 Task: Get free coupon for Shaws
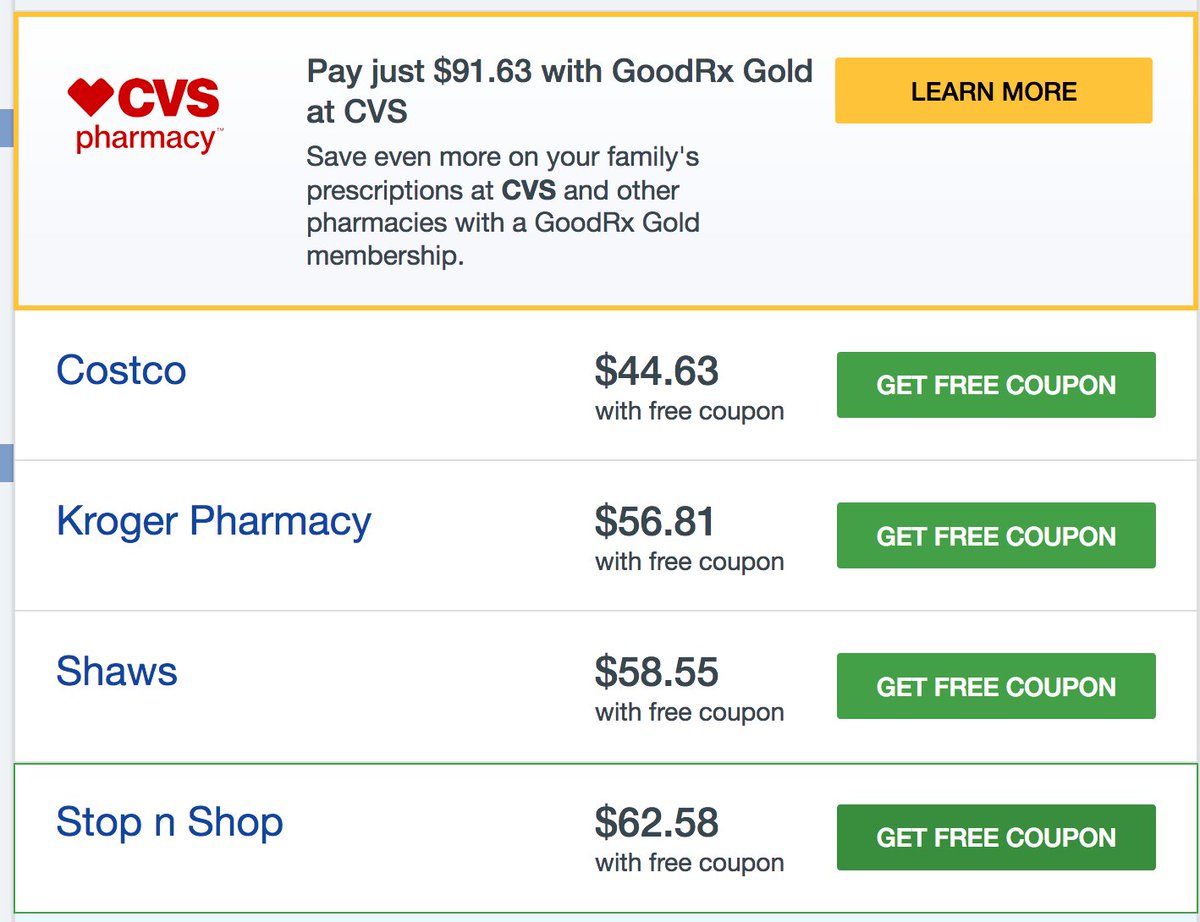point(996,686)
